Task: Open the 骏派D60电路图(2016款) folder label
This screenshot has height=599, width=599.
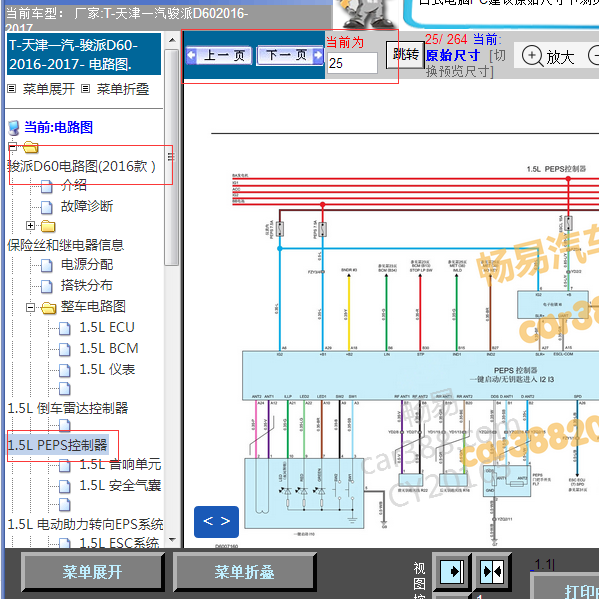Action: click(x=81, y=166)
